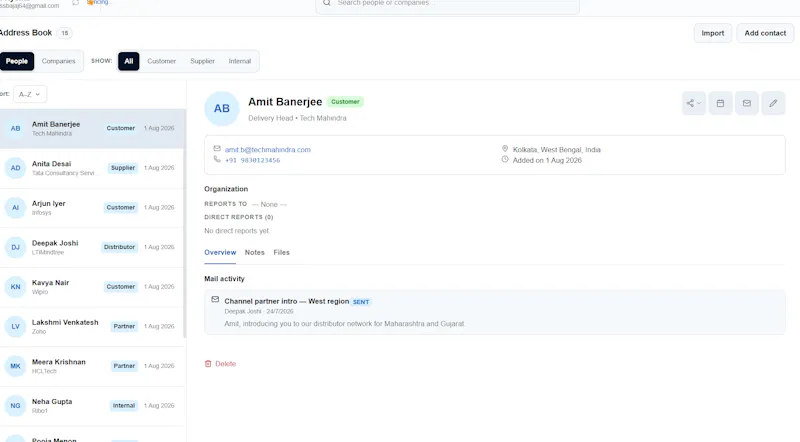Click the sync refresh icon at top

click(x=76, y=3)
